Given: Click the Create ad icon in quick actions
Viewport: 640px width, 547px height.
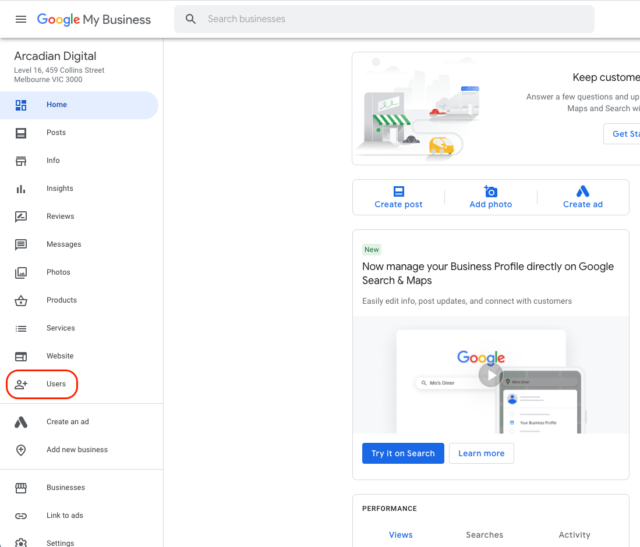Looking at the screenshot, I should (582, 191).
